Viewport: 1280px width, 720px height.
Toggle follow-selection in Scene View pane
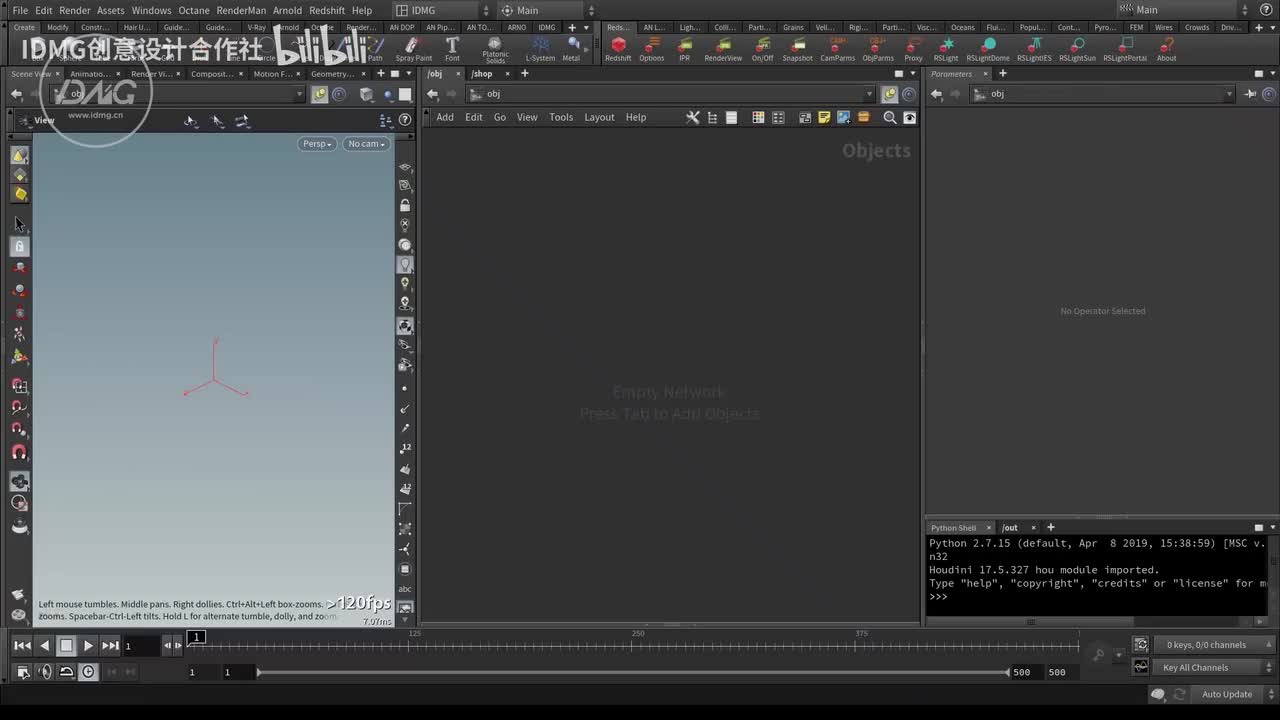pyautogui.click(x=319, y=94)
